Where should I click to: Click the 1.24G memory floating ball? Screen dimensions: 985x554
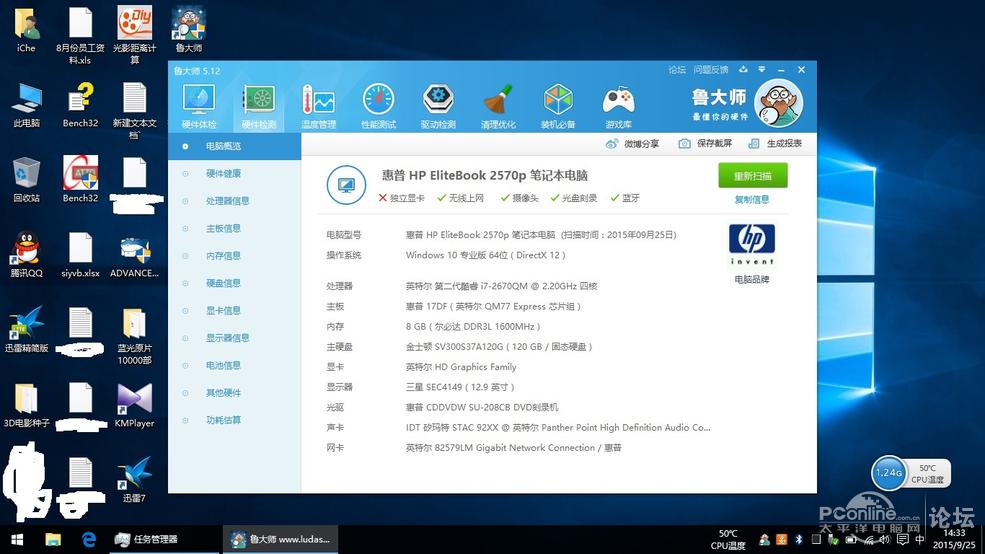[888, 473]
